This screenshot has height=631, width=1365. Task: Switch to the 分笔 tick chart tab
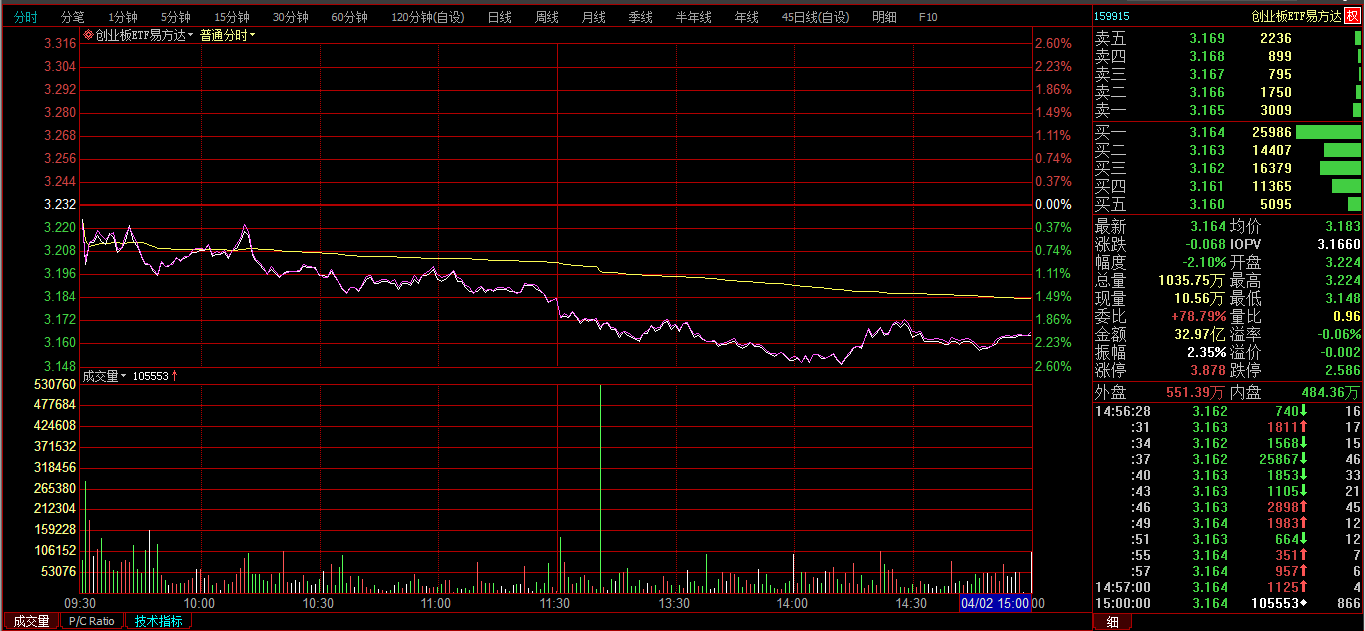pos(73,17)
